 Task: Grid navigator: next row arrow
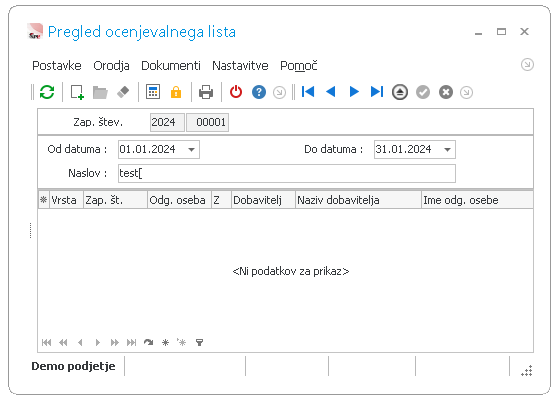tap(98, 342)
